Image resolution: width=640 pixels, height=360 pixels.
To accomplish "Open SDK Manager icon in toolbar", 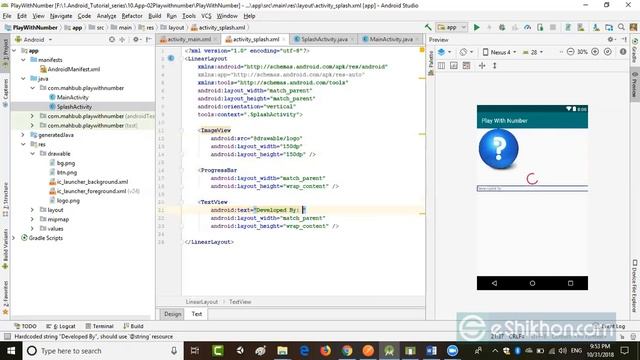I will (596, 27).
